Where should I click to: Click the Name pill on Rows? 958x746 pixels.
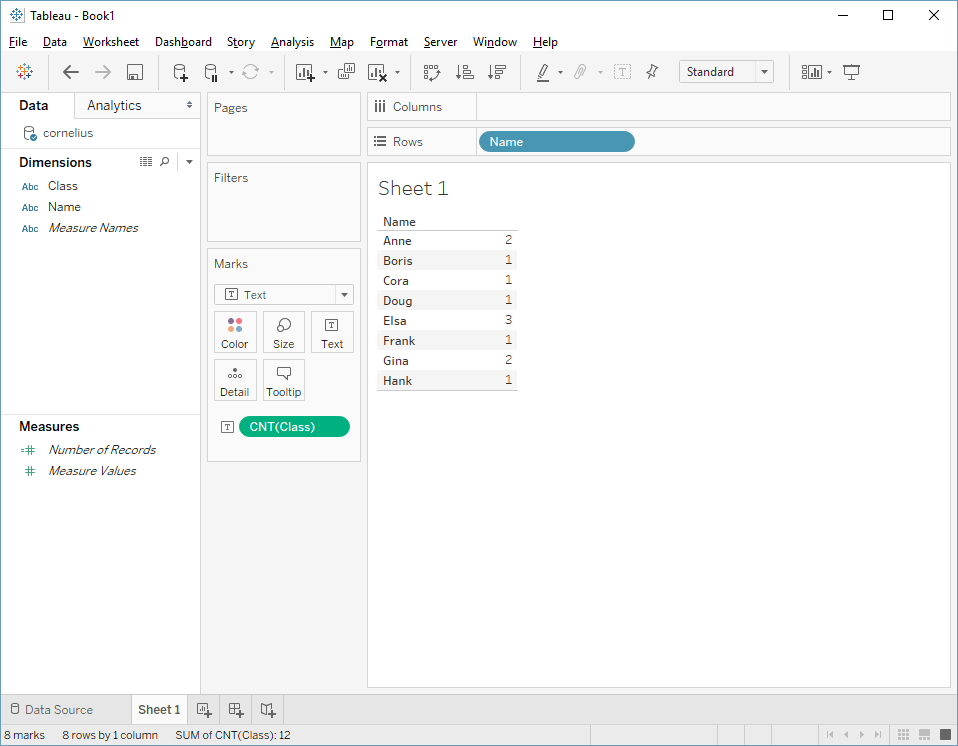coord(557,142)
